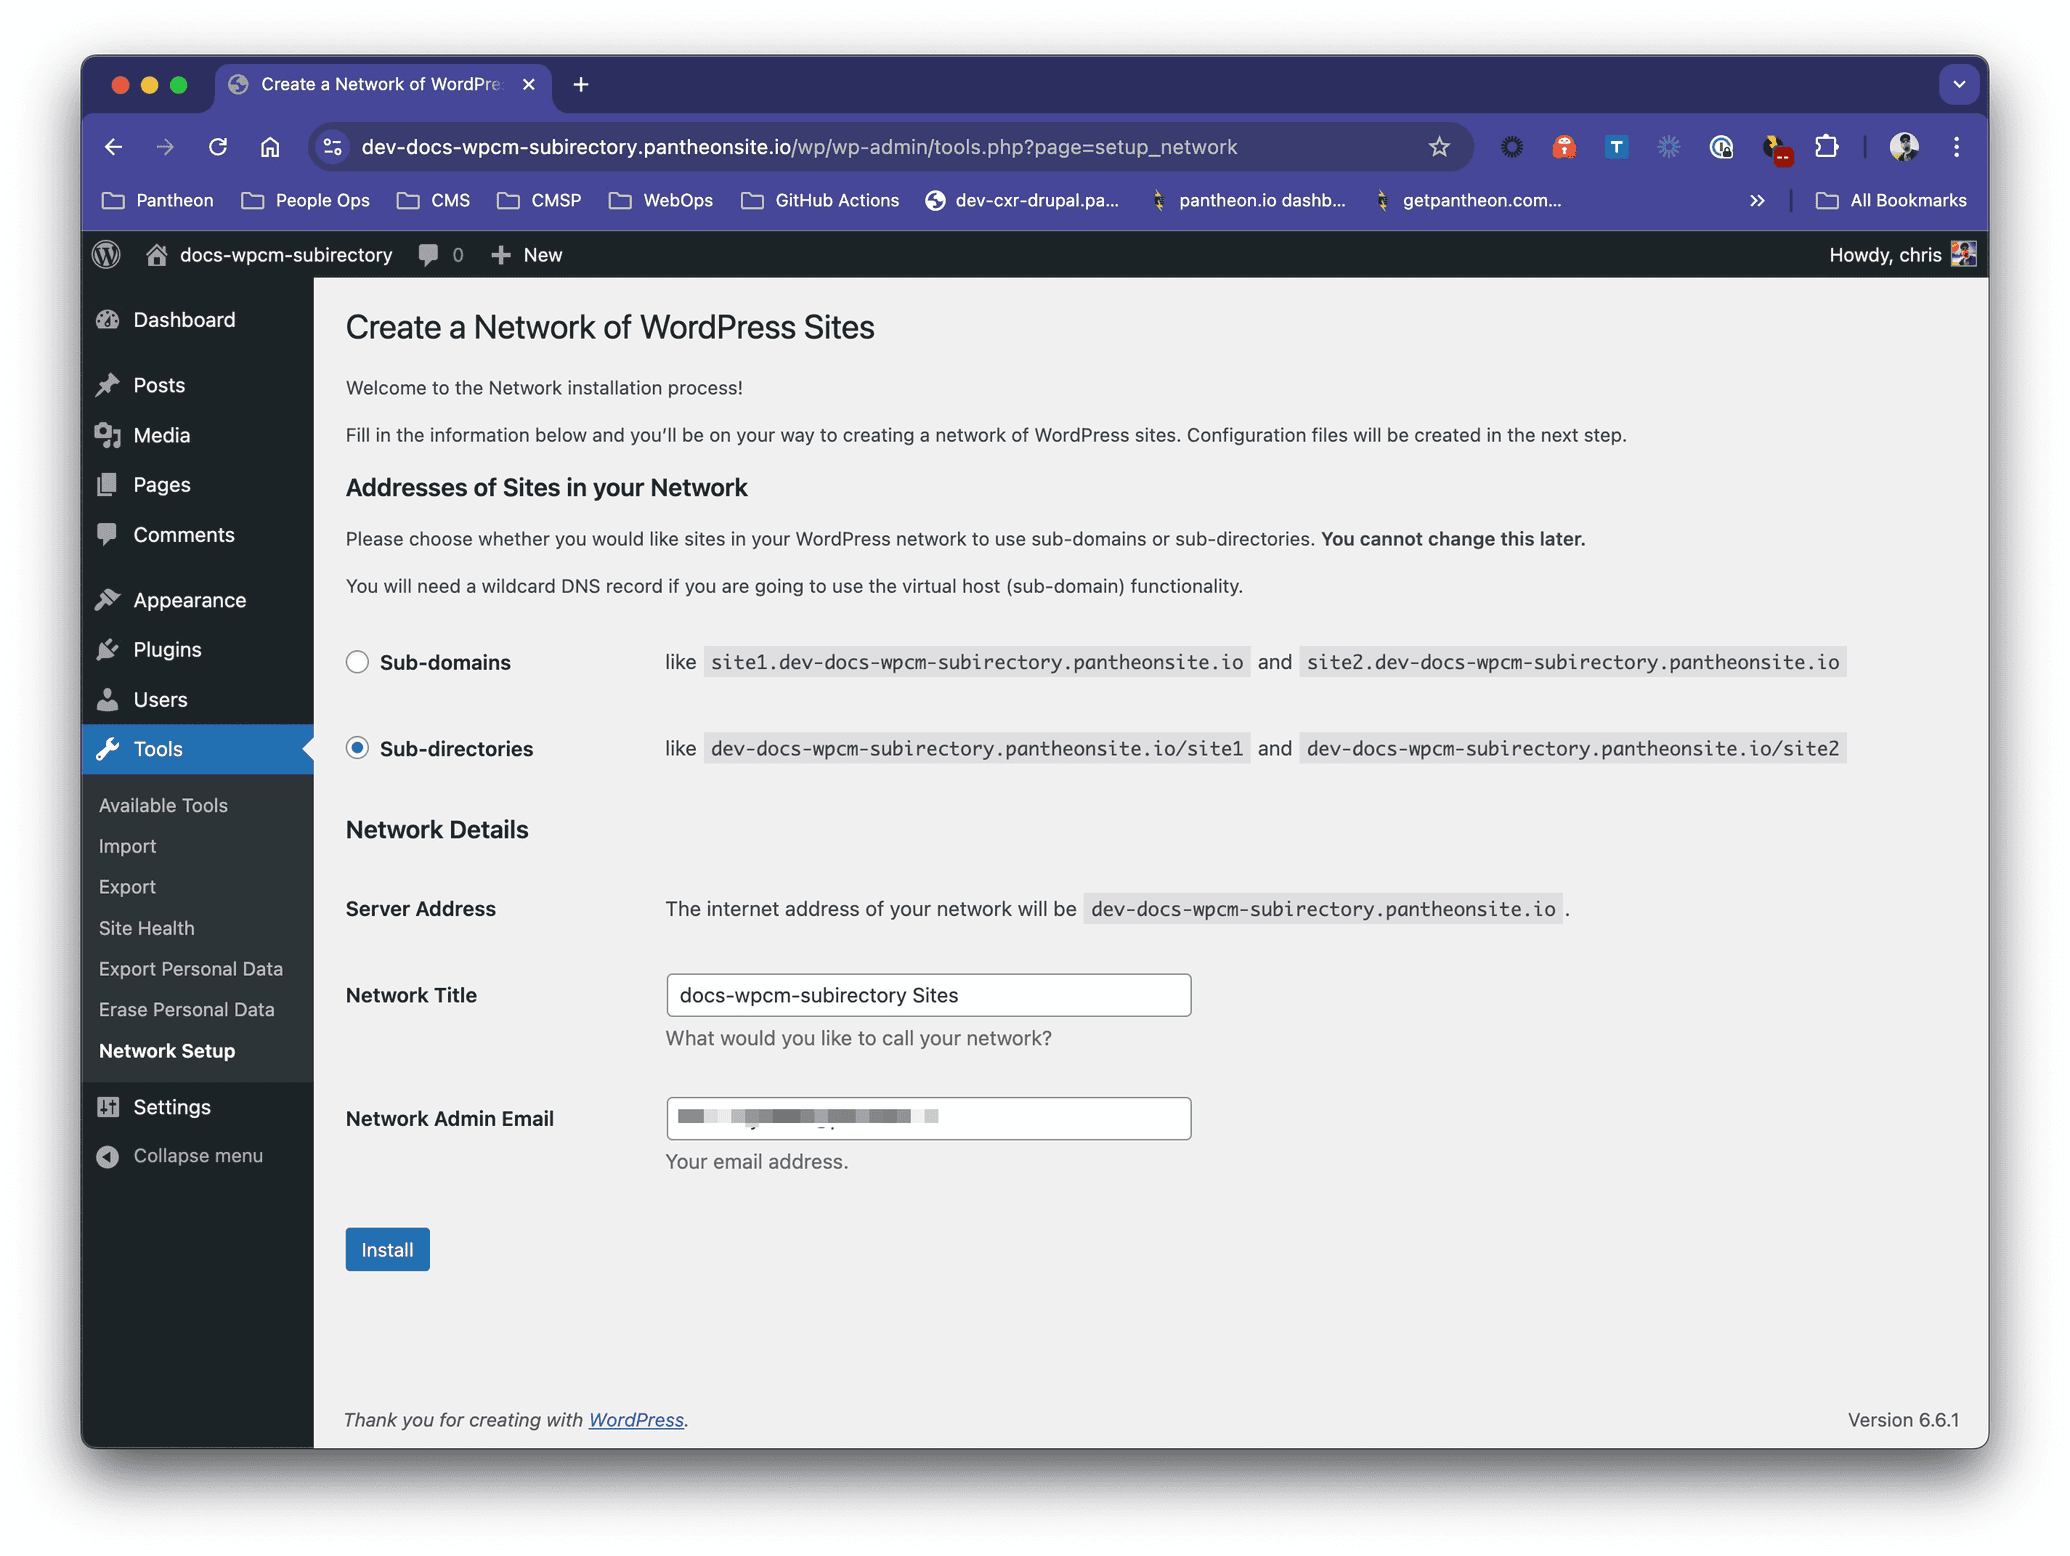Switch to Network Setup in the sidebar

pos(166,1050)
